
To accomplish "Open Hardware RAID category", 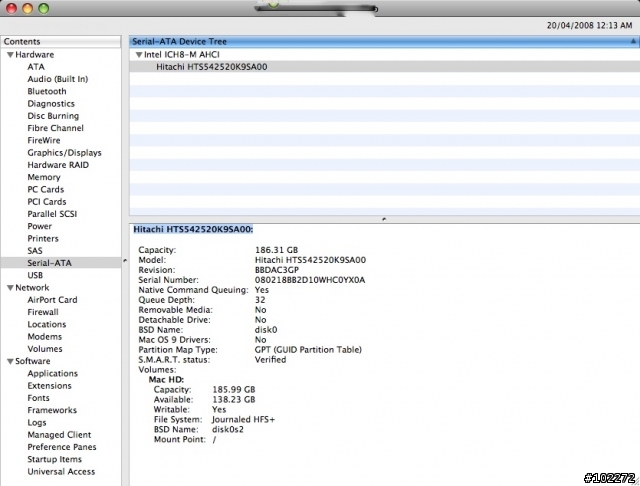I will click(58, 165).
